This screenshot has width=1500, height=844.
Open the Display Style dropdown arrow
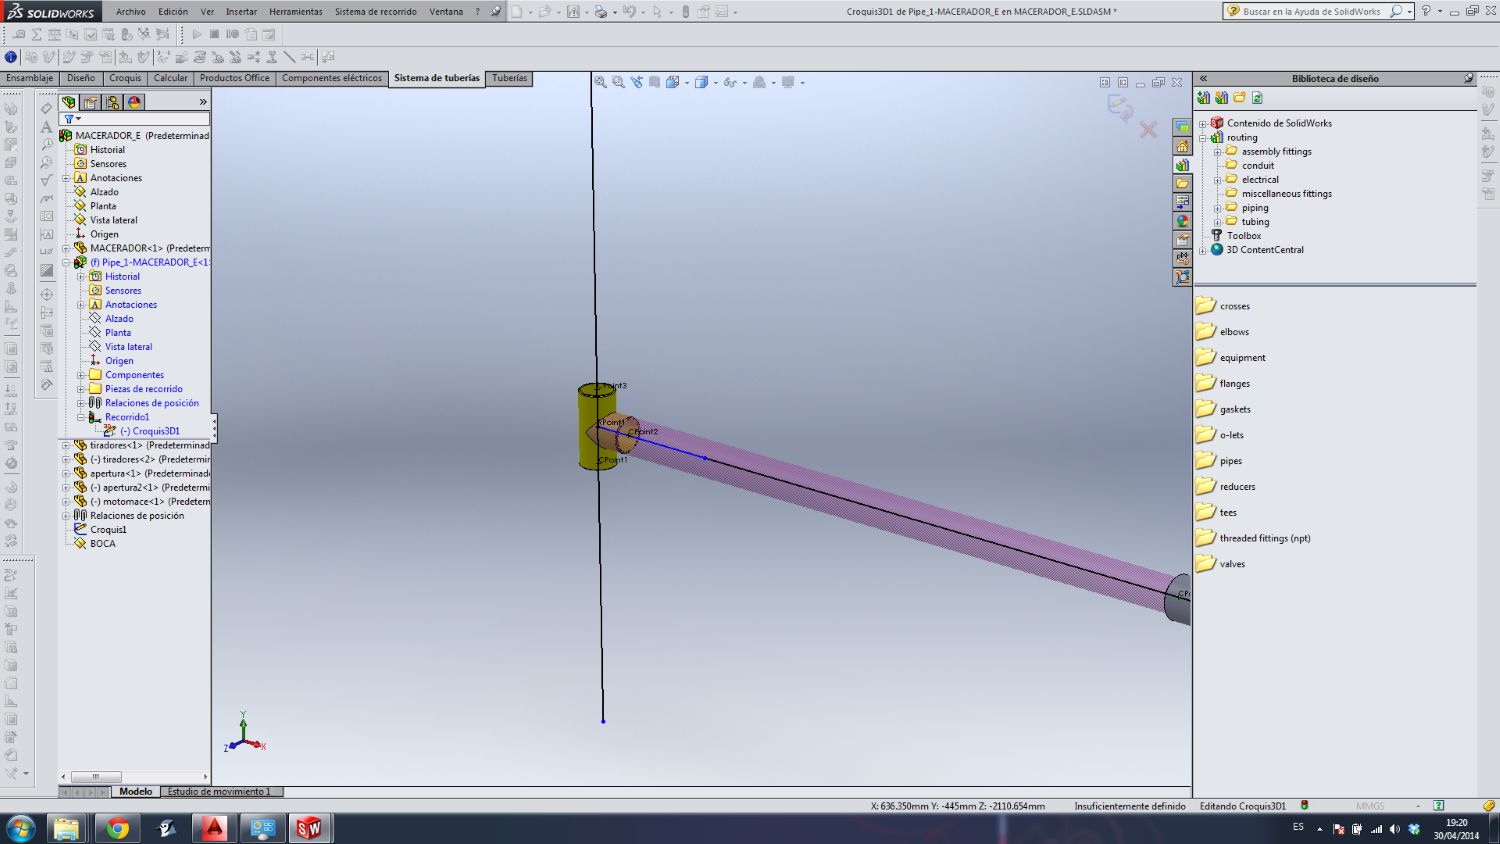point(715,83)
